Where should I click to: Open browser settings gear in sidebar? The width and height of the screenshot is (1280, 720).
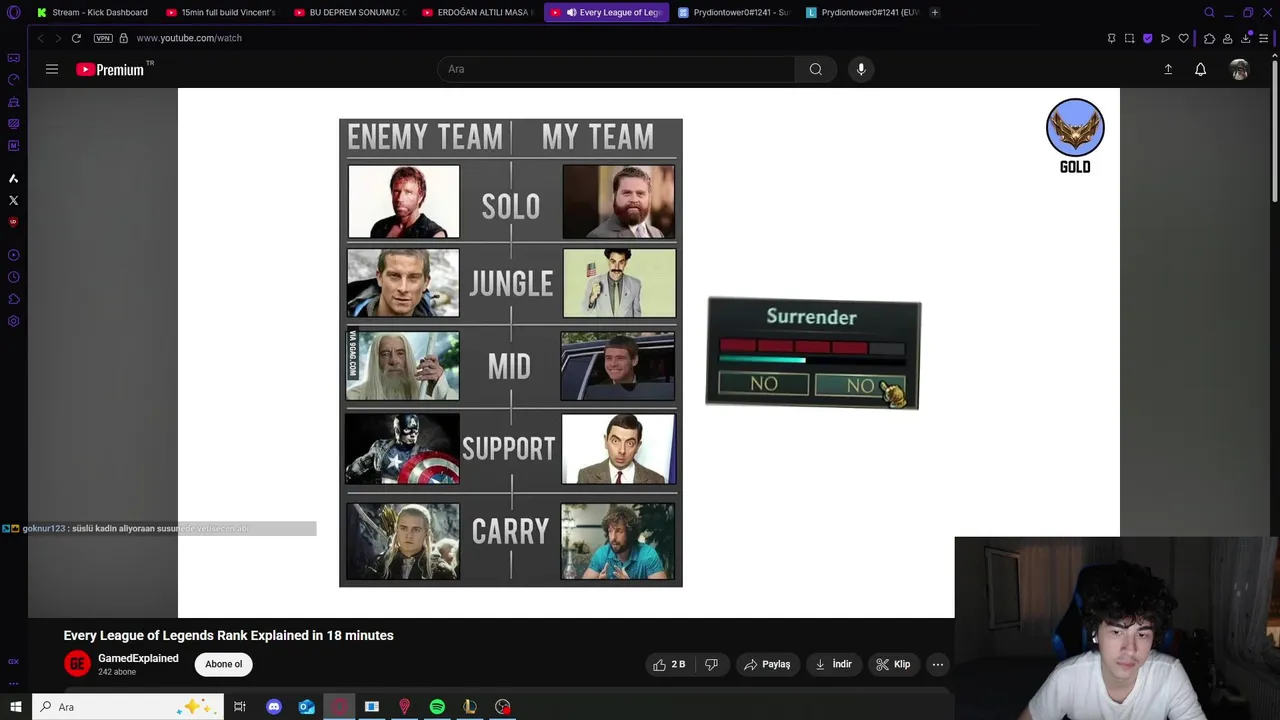pos(13,321)
